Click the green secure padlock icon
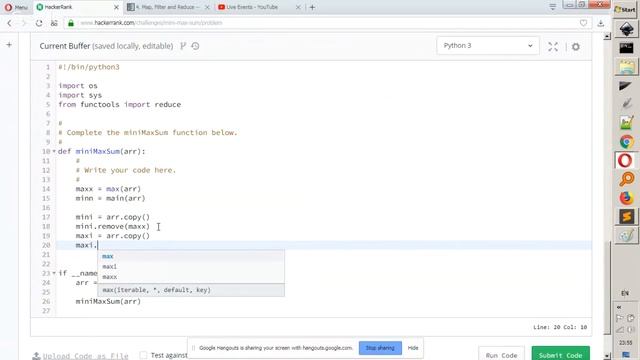The height and width of the screenshot is (360, 640). click(71, 23)
